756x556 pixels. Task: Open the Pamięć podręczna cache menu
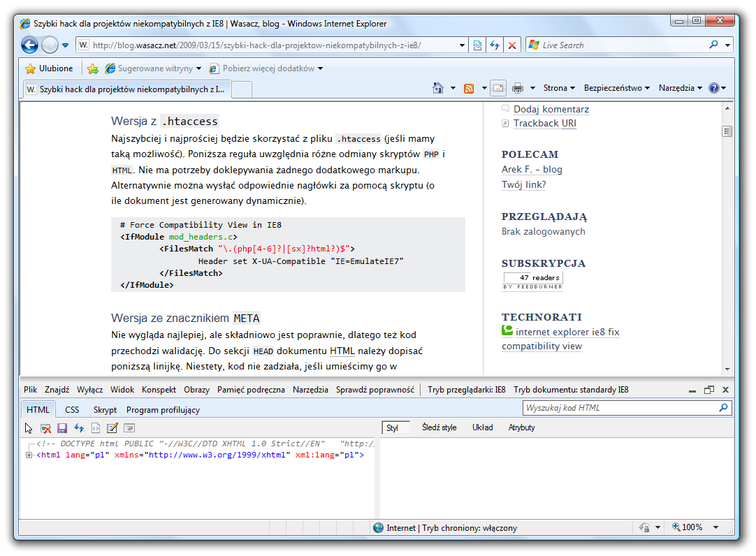(x=251, y=390)
